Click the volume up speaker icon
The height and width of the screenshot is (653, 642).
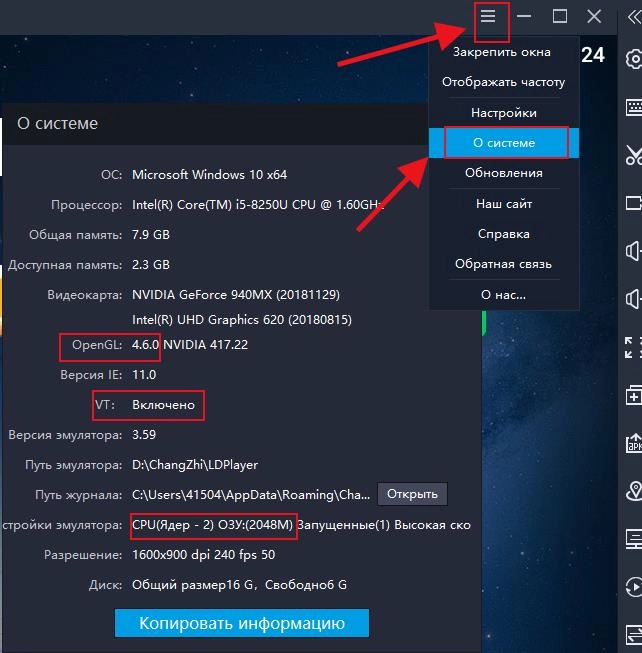pos(633,250)
